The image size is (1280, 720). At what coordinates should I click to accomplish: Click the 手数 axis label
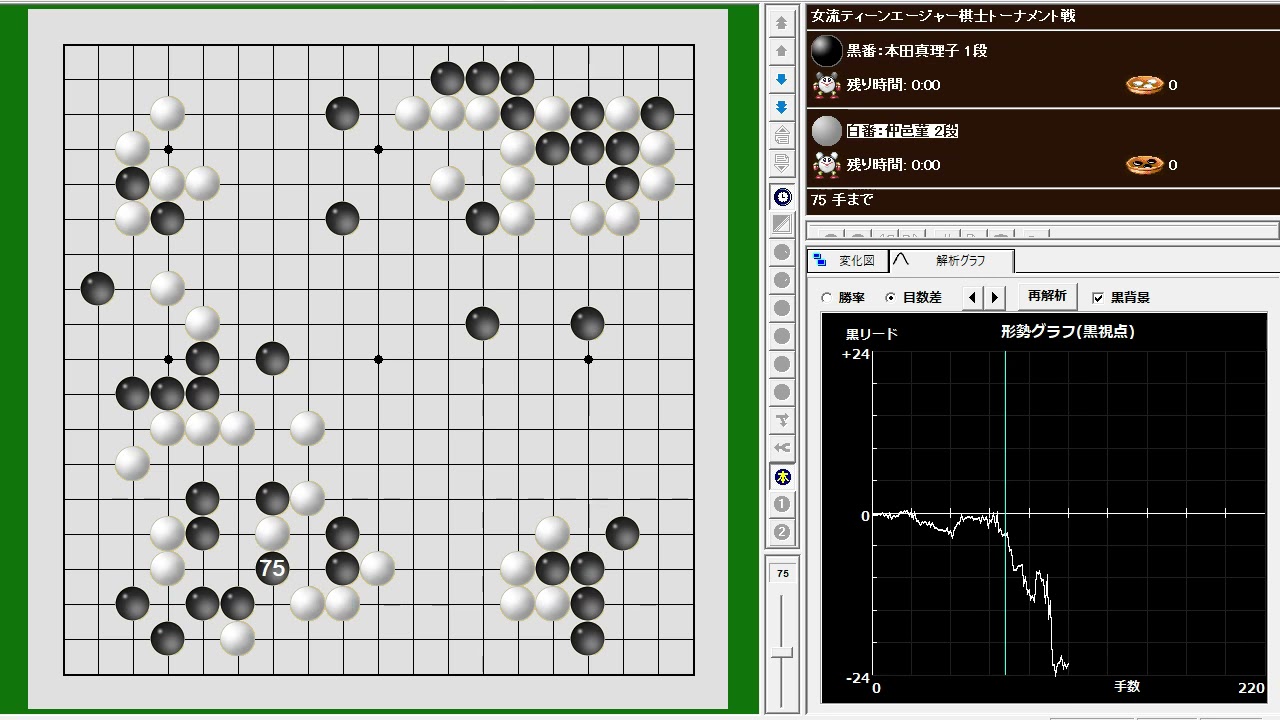click(1127, 687)
